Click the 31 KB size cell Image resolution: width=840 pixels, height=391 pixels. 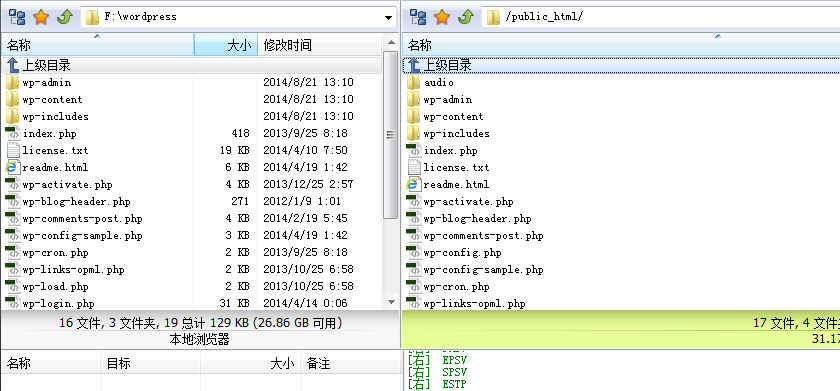click(235, 304)
